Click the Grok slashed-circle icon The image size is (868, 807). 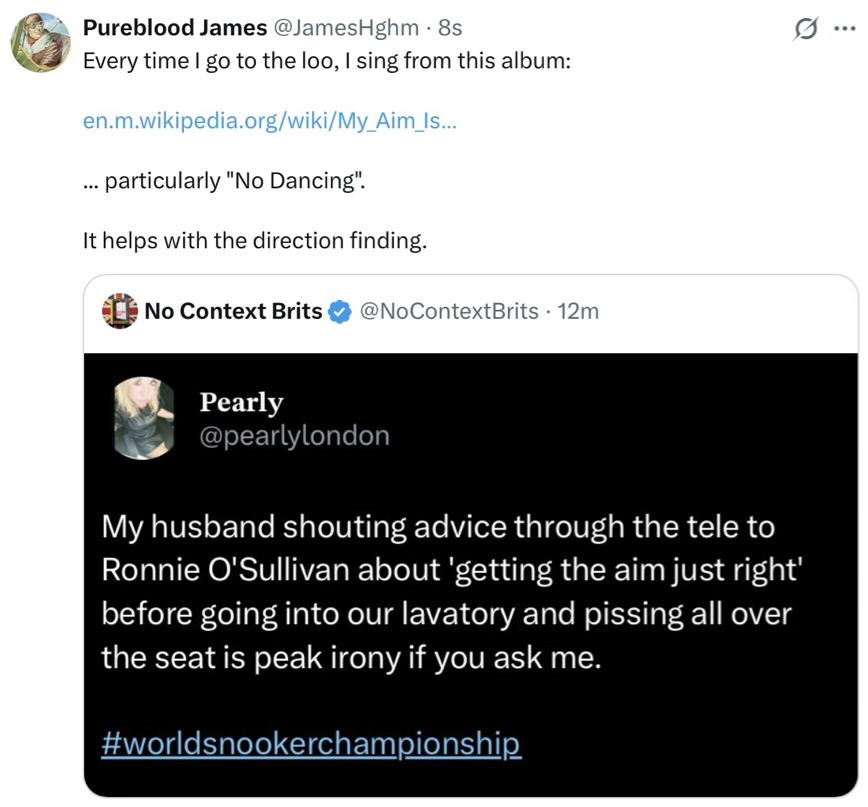pyautogui.click(x=805, y=28)
